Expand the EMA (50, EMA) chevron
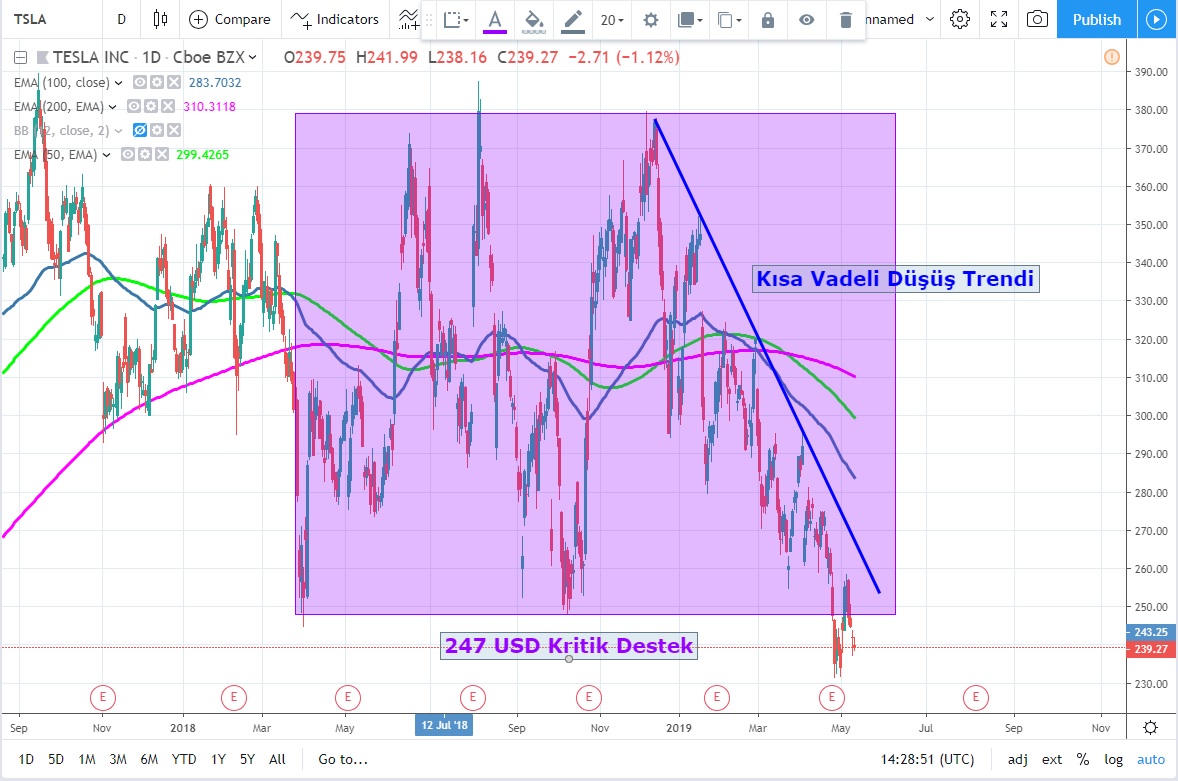 (106, 155)
